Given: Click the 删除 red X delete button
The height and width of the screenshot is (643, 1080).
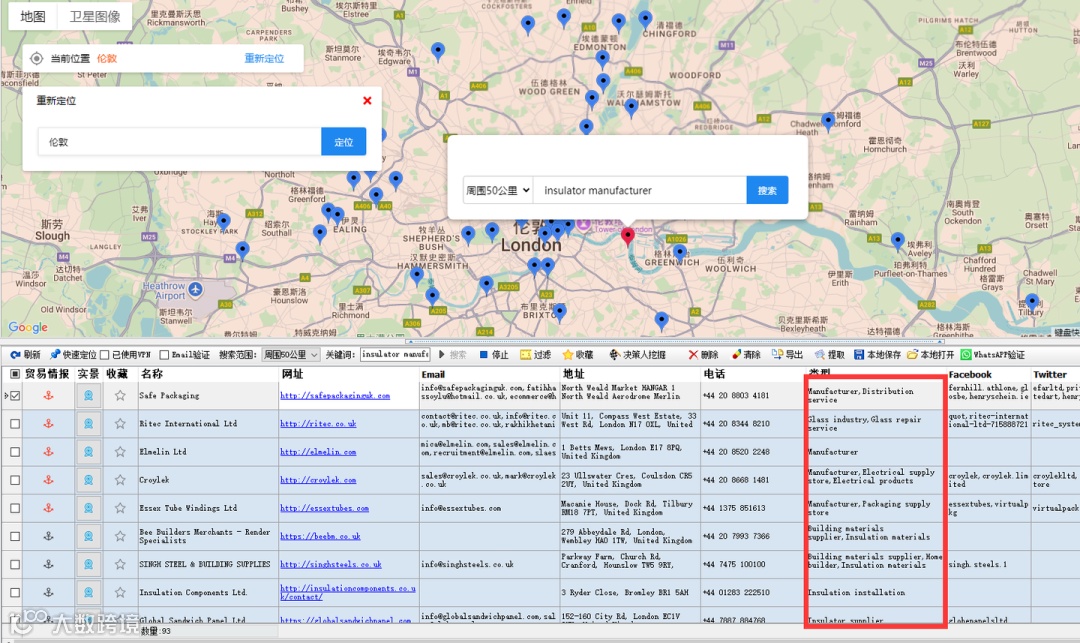Looking at the screenshot, I should tap(703, 355).
